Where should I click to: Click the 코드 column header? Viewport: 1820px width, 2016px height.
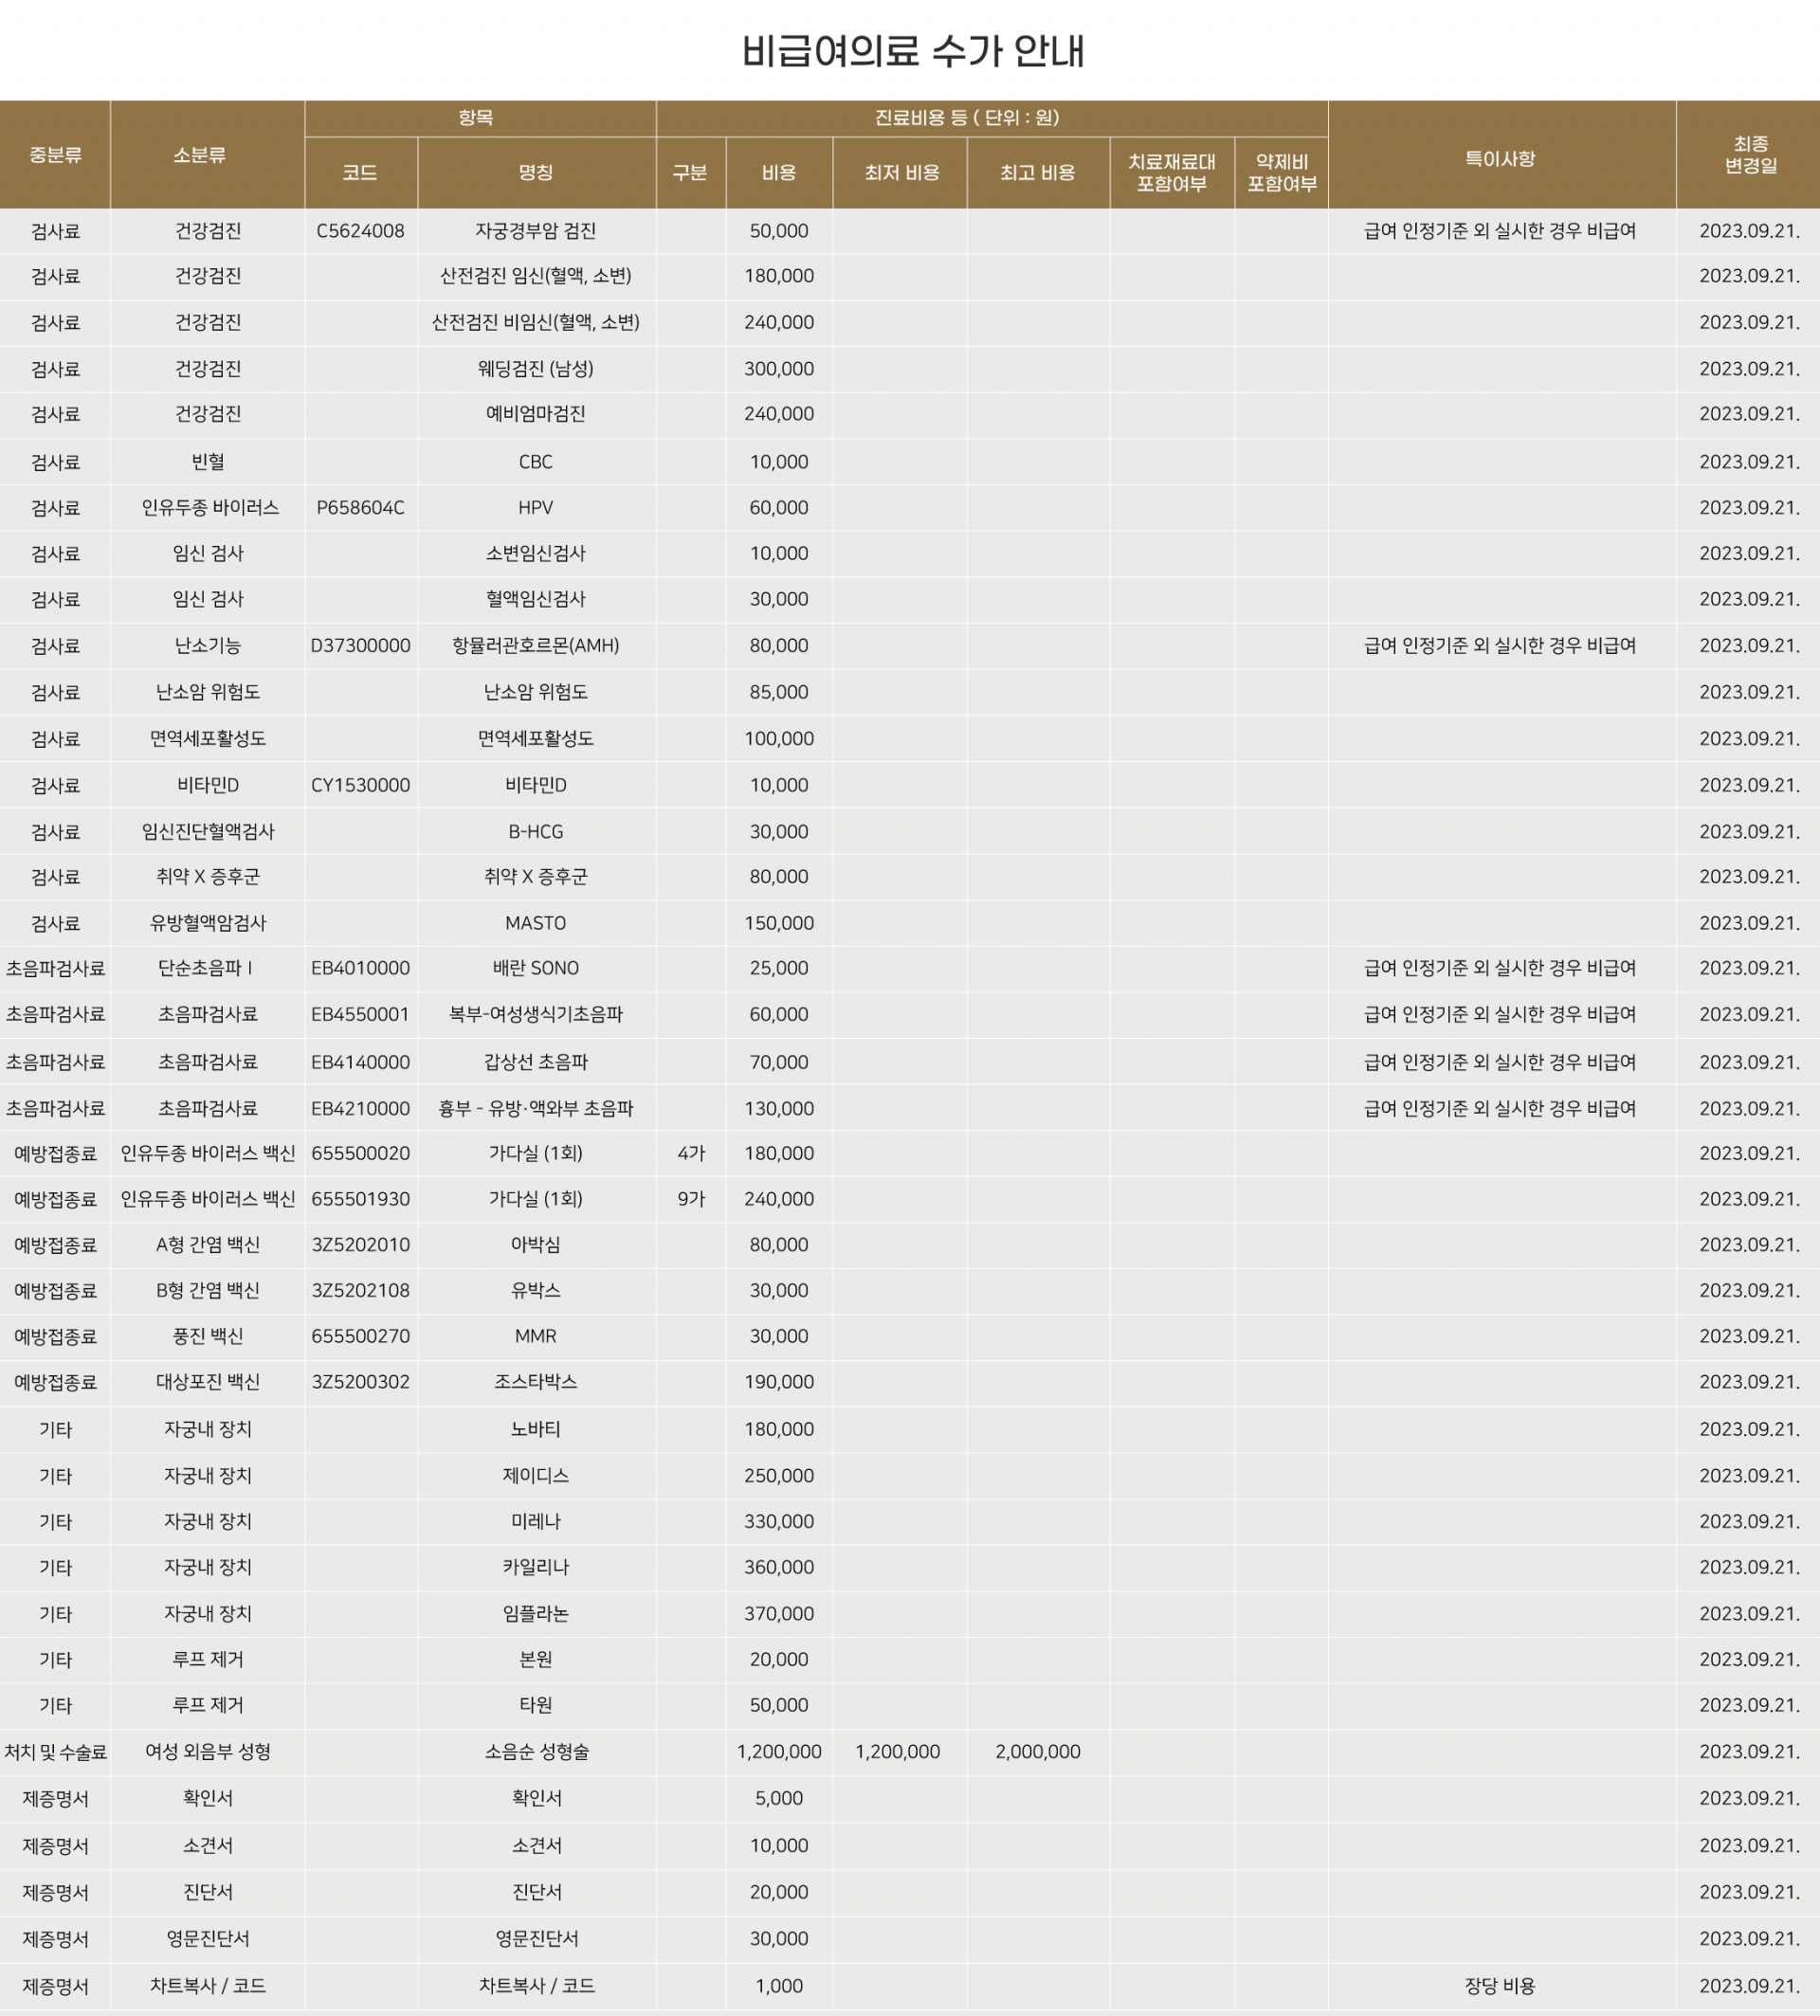pos(360,173)
